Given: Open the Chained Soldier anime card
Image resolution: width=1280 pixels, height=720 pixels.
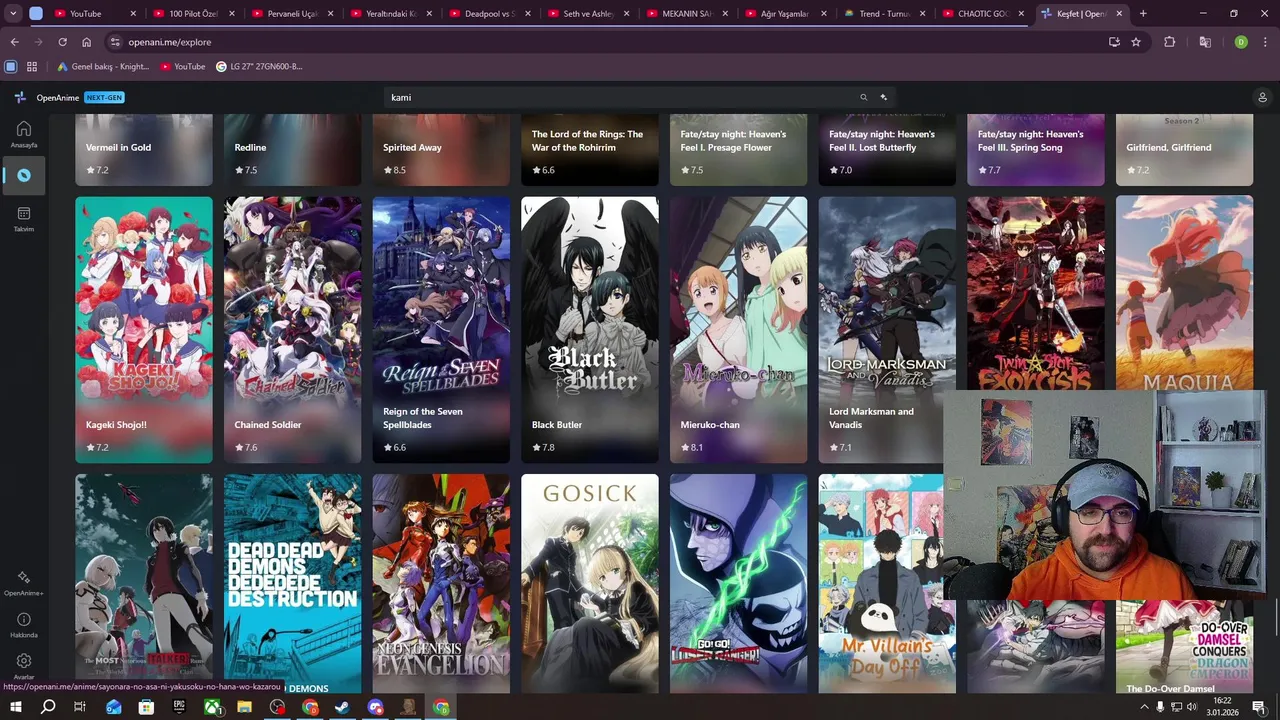Looking at the screenshot, I should pos(292,329).
